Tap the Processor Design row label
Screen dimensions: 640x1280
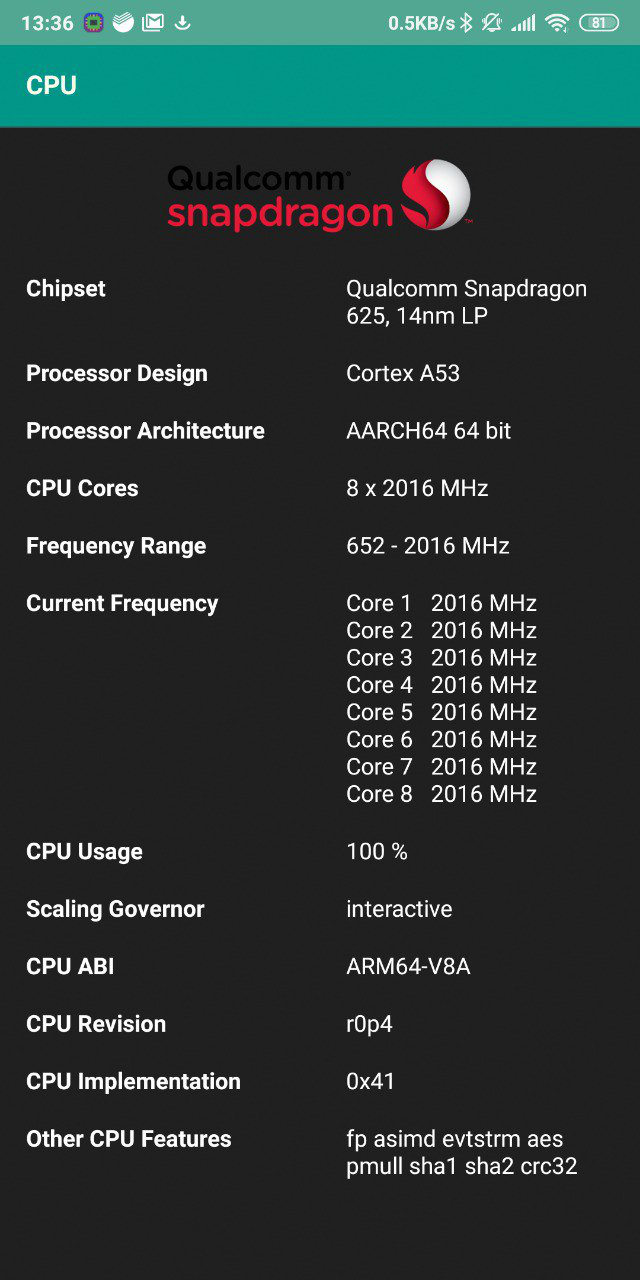coord(117,373)
